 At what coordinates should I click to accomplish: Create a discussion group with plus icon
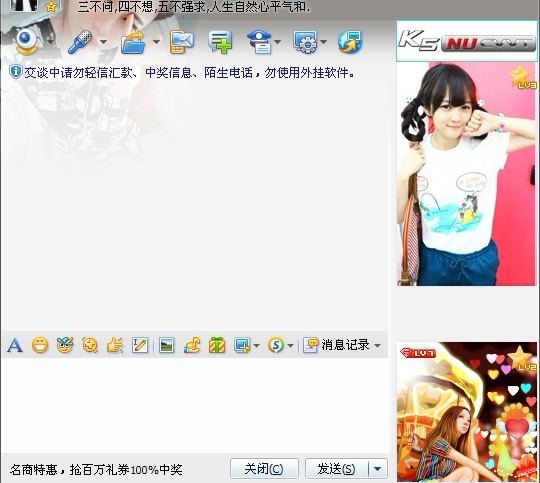[x=220, y=42]
